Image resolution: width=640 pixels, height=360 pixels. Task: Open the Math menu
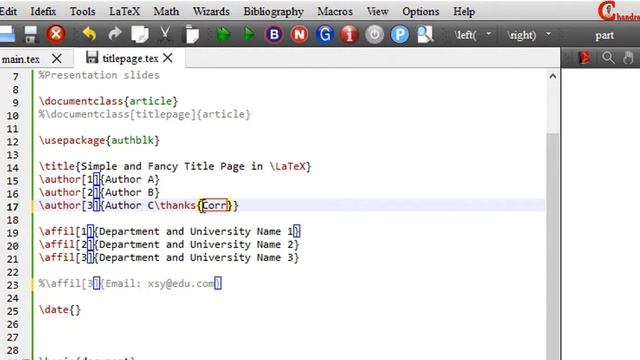166,11
